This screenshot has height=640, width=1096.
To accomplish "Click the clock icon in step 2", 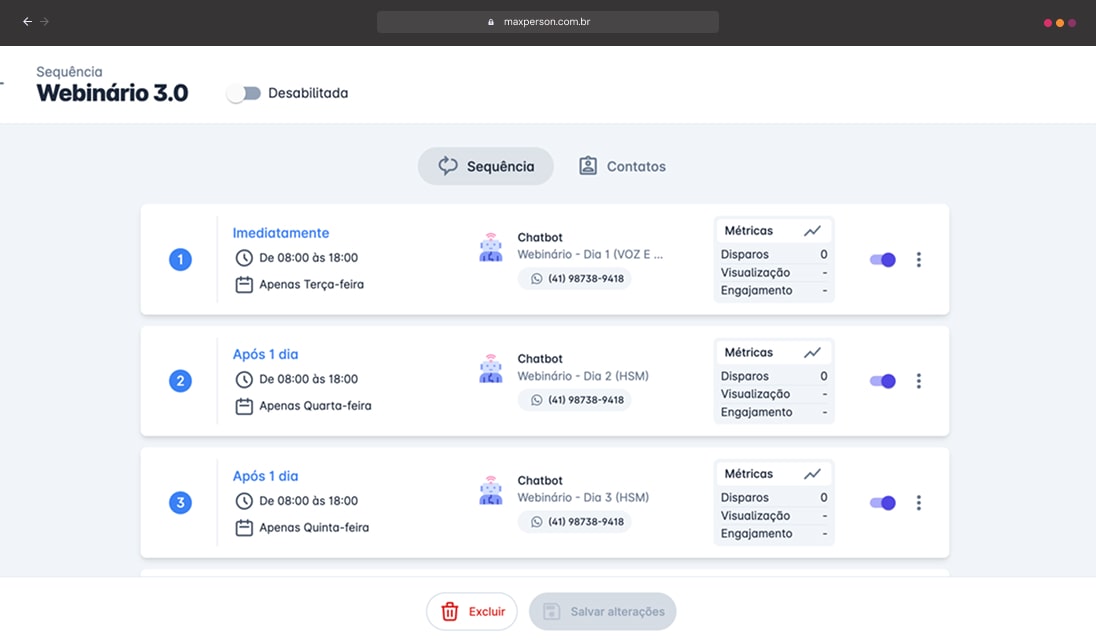I will [x=243, y=380].
